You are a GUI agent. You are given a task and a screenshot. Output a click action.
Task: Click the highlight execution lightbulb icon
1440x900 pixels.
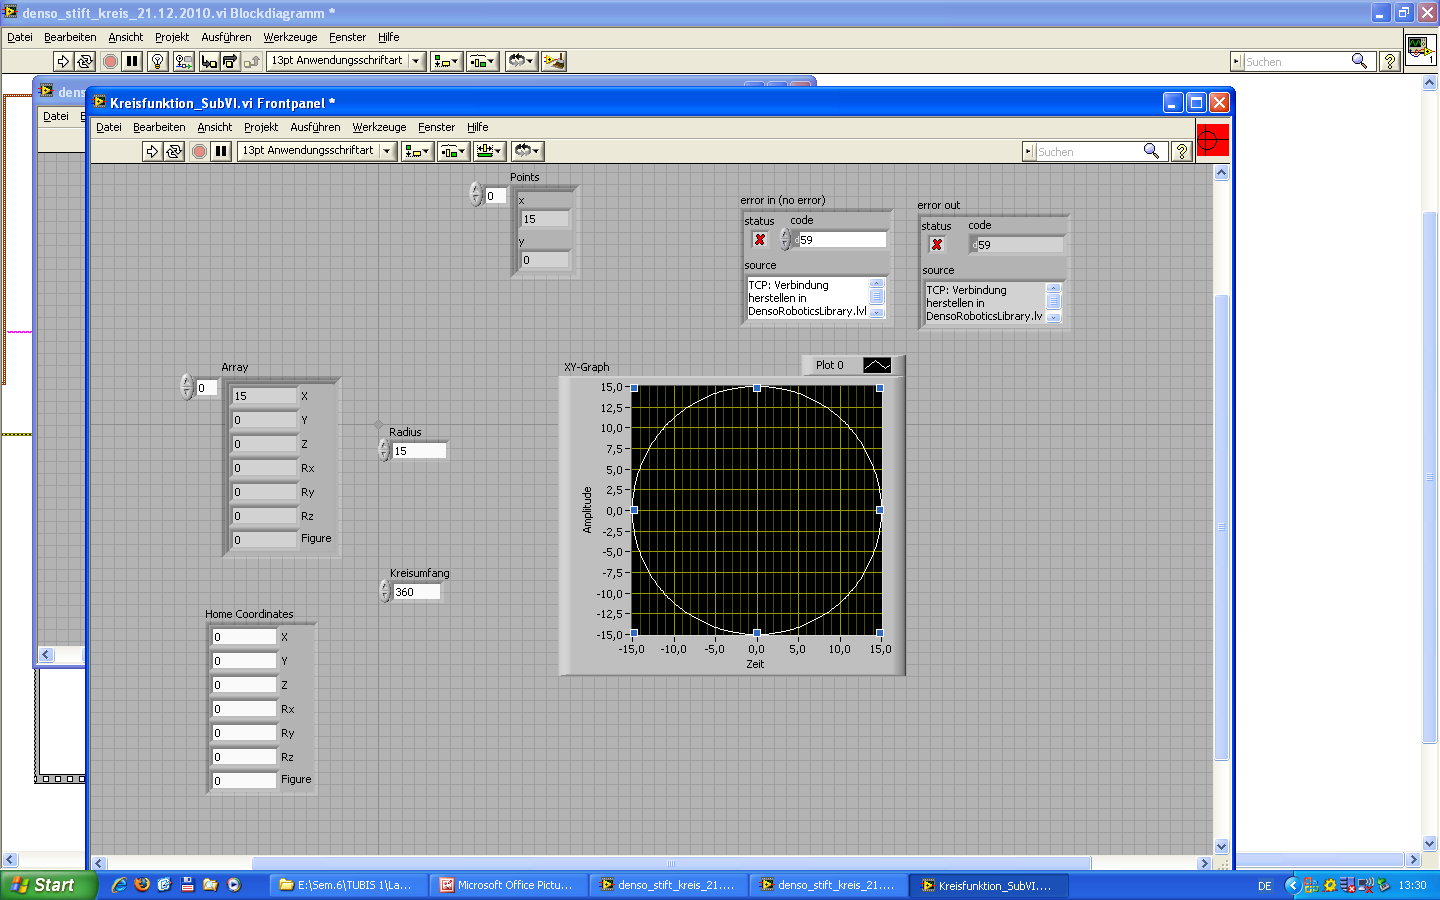[x=157, y=61]
